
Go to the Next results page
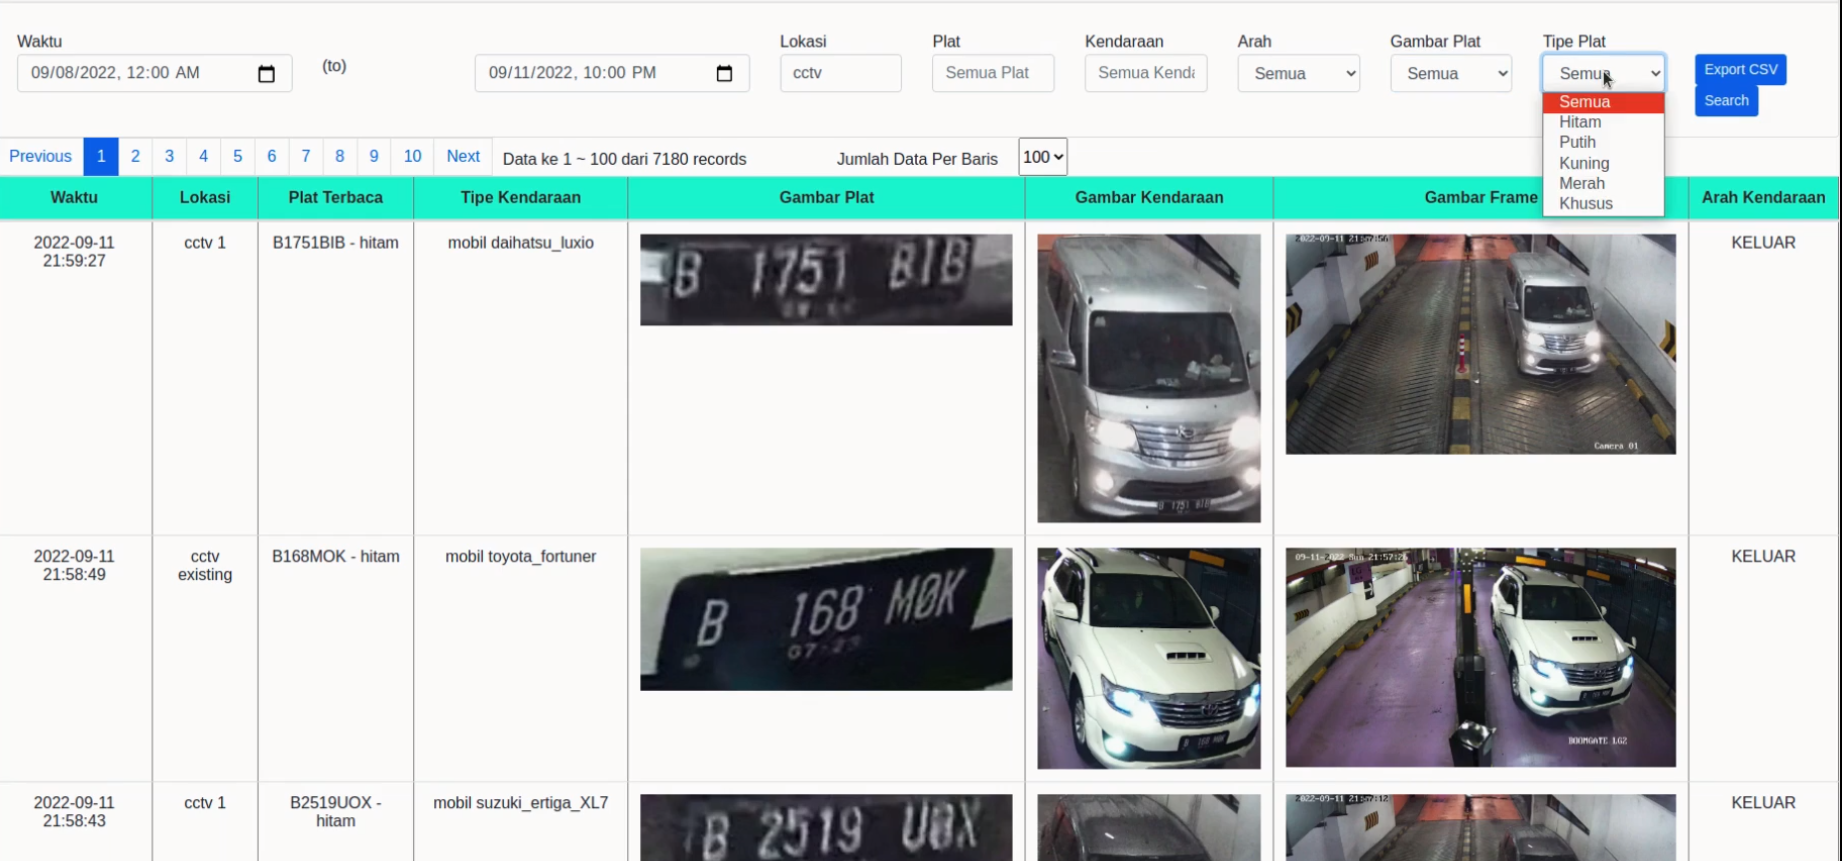click(x=463, y=157)
